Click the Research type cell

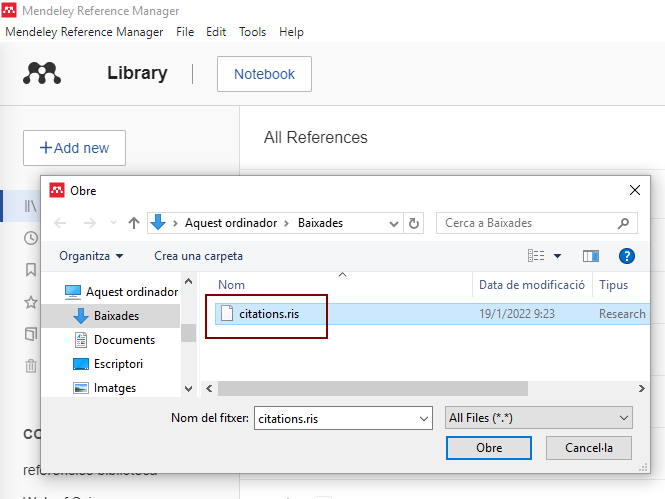(x=623, y=314)
